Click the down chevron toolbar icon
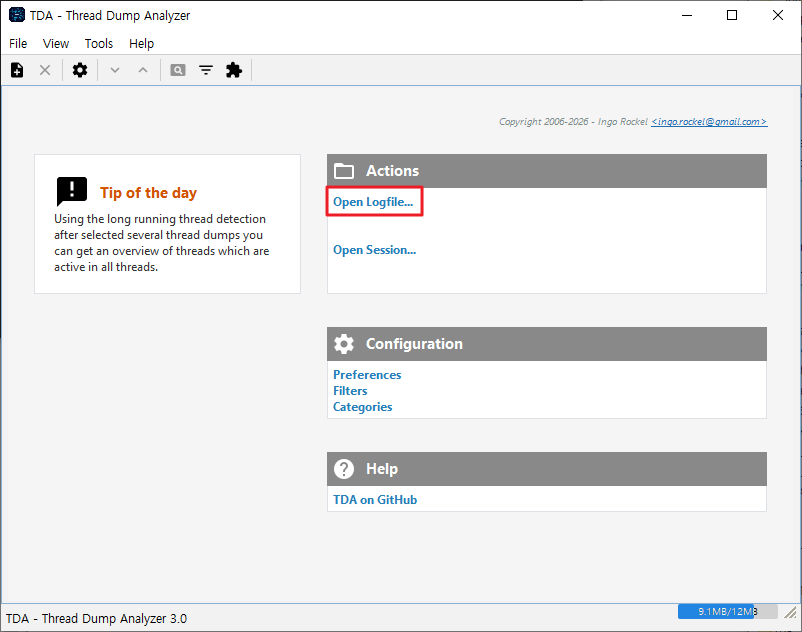 point(115,70)
